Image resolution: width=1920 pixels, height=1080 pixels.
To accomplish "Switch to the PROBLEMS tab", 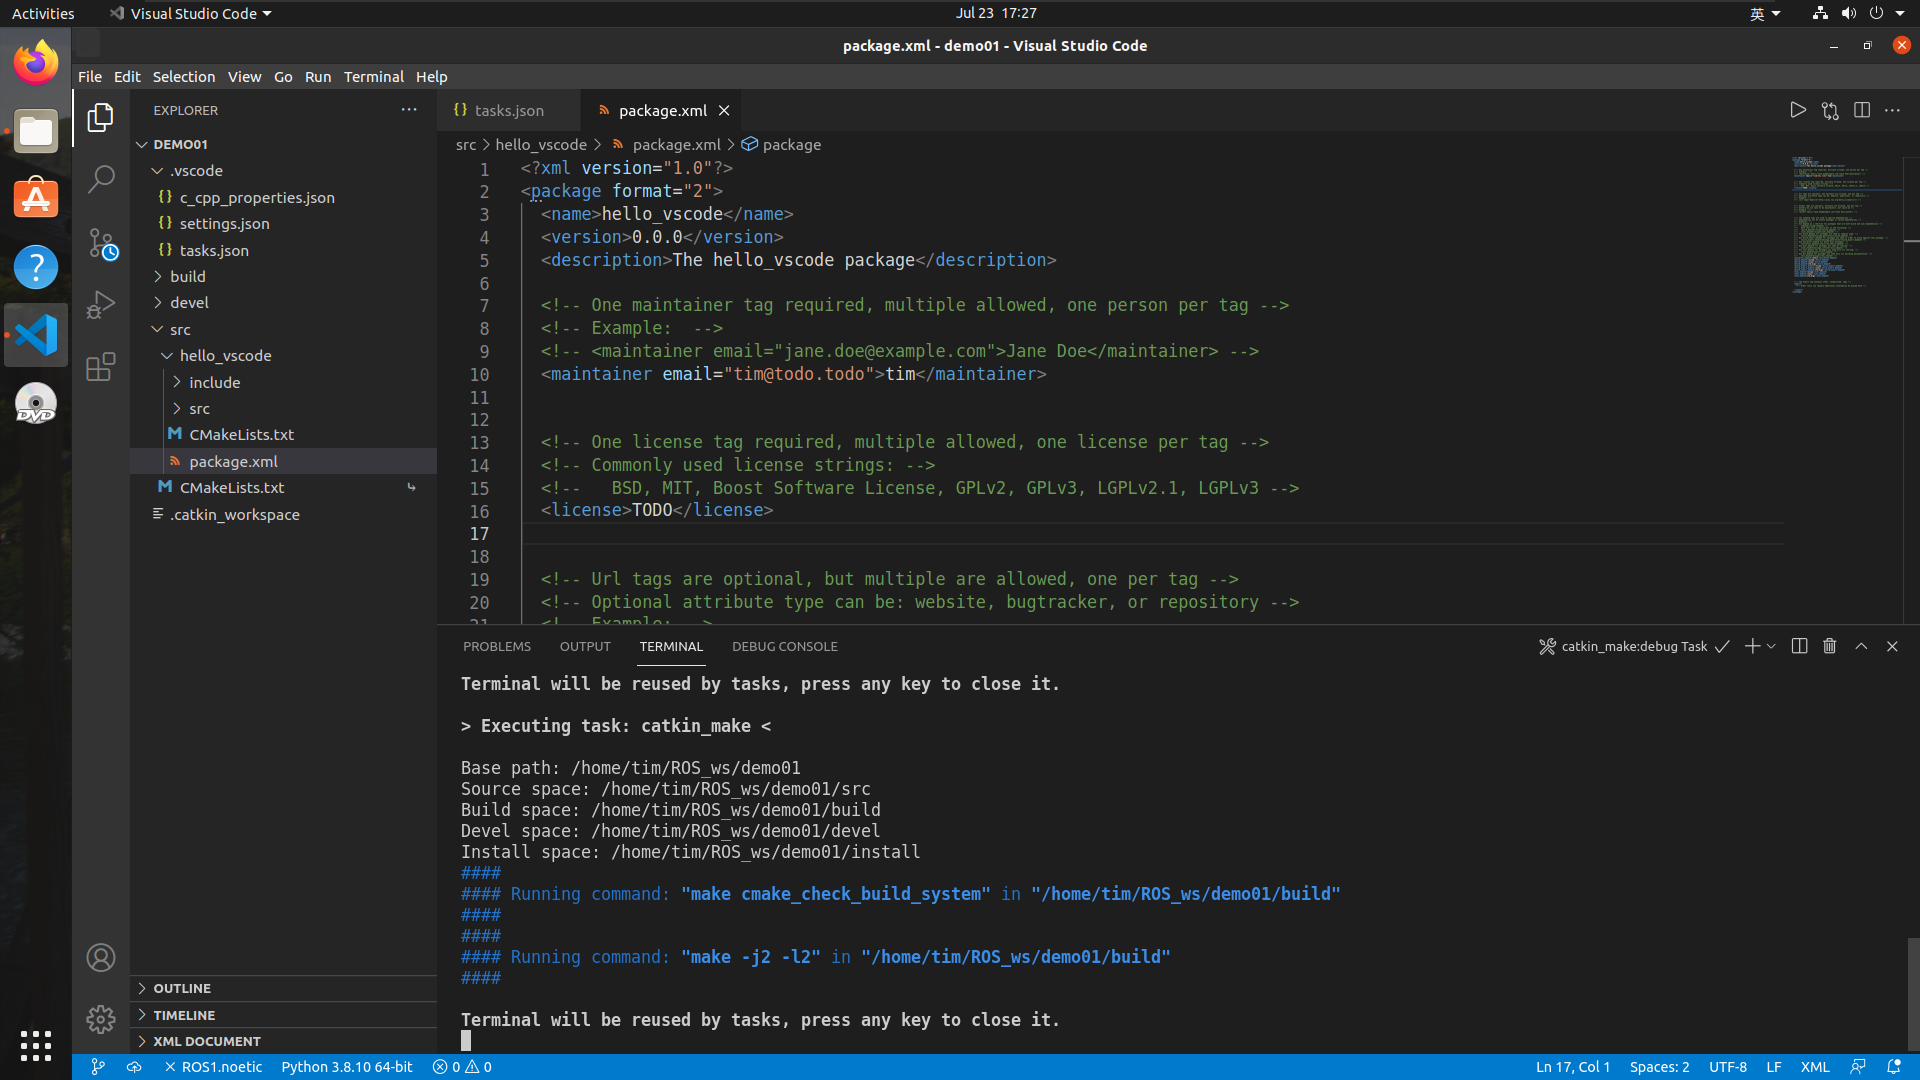I will click(x=496, y=647).
